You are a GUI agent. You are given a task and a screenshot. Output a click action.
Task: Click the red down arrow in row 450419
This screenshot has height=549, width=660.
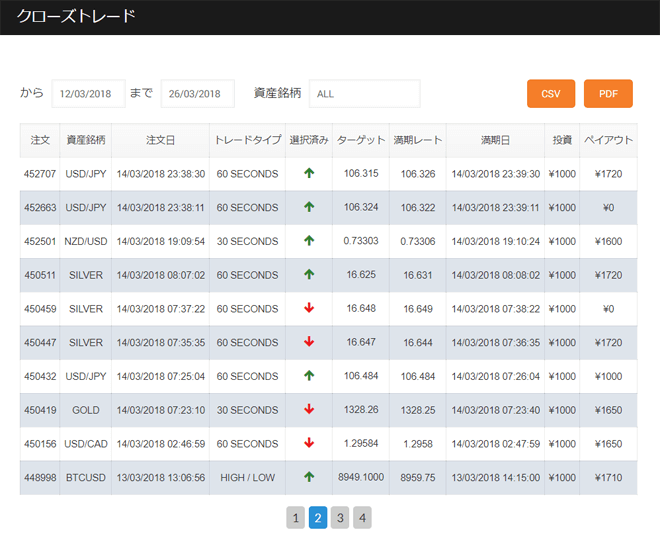[309, 409]
